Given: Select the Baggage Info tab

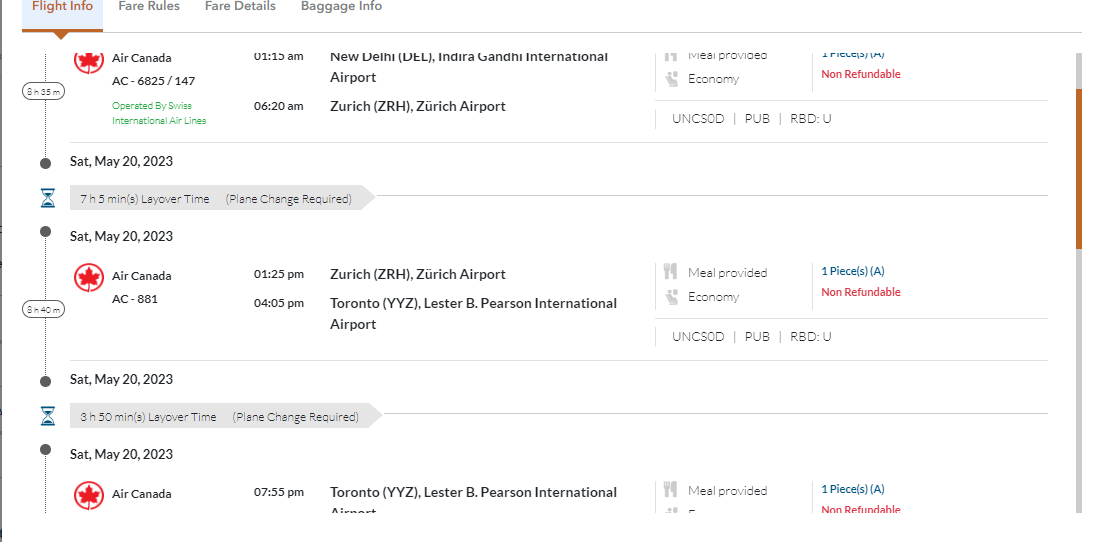Looking at the screenshot, I should coord(341,7).
